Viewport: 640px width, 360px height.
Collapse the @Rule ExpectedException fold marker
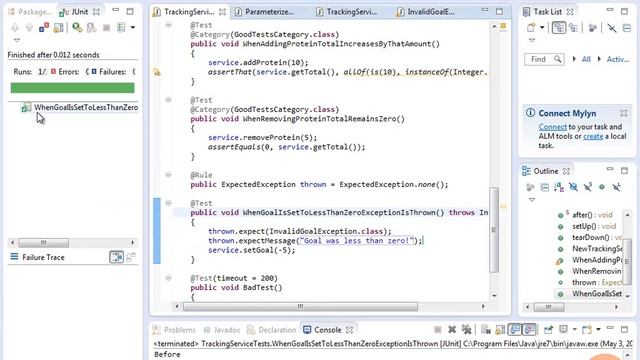coord(168,175)
